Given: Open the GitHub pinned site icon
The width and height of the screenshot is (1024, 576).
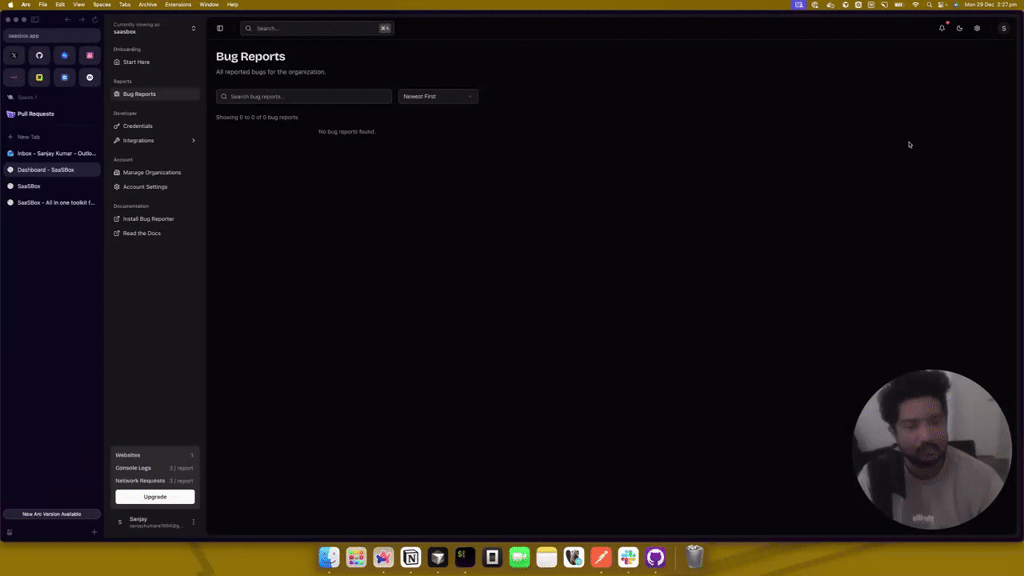Looking at the screenshot, I should [x=39, y=56].
